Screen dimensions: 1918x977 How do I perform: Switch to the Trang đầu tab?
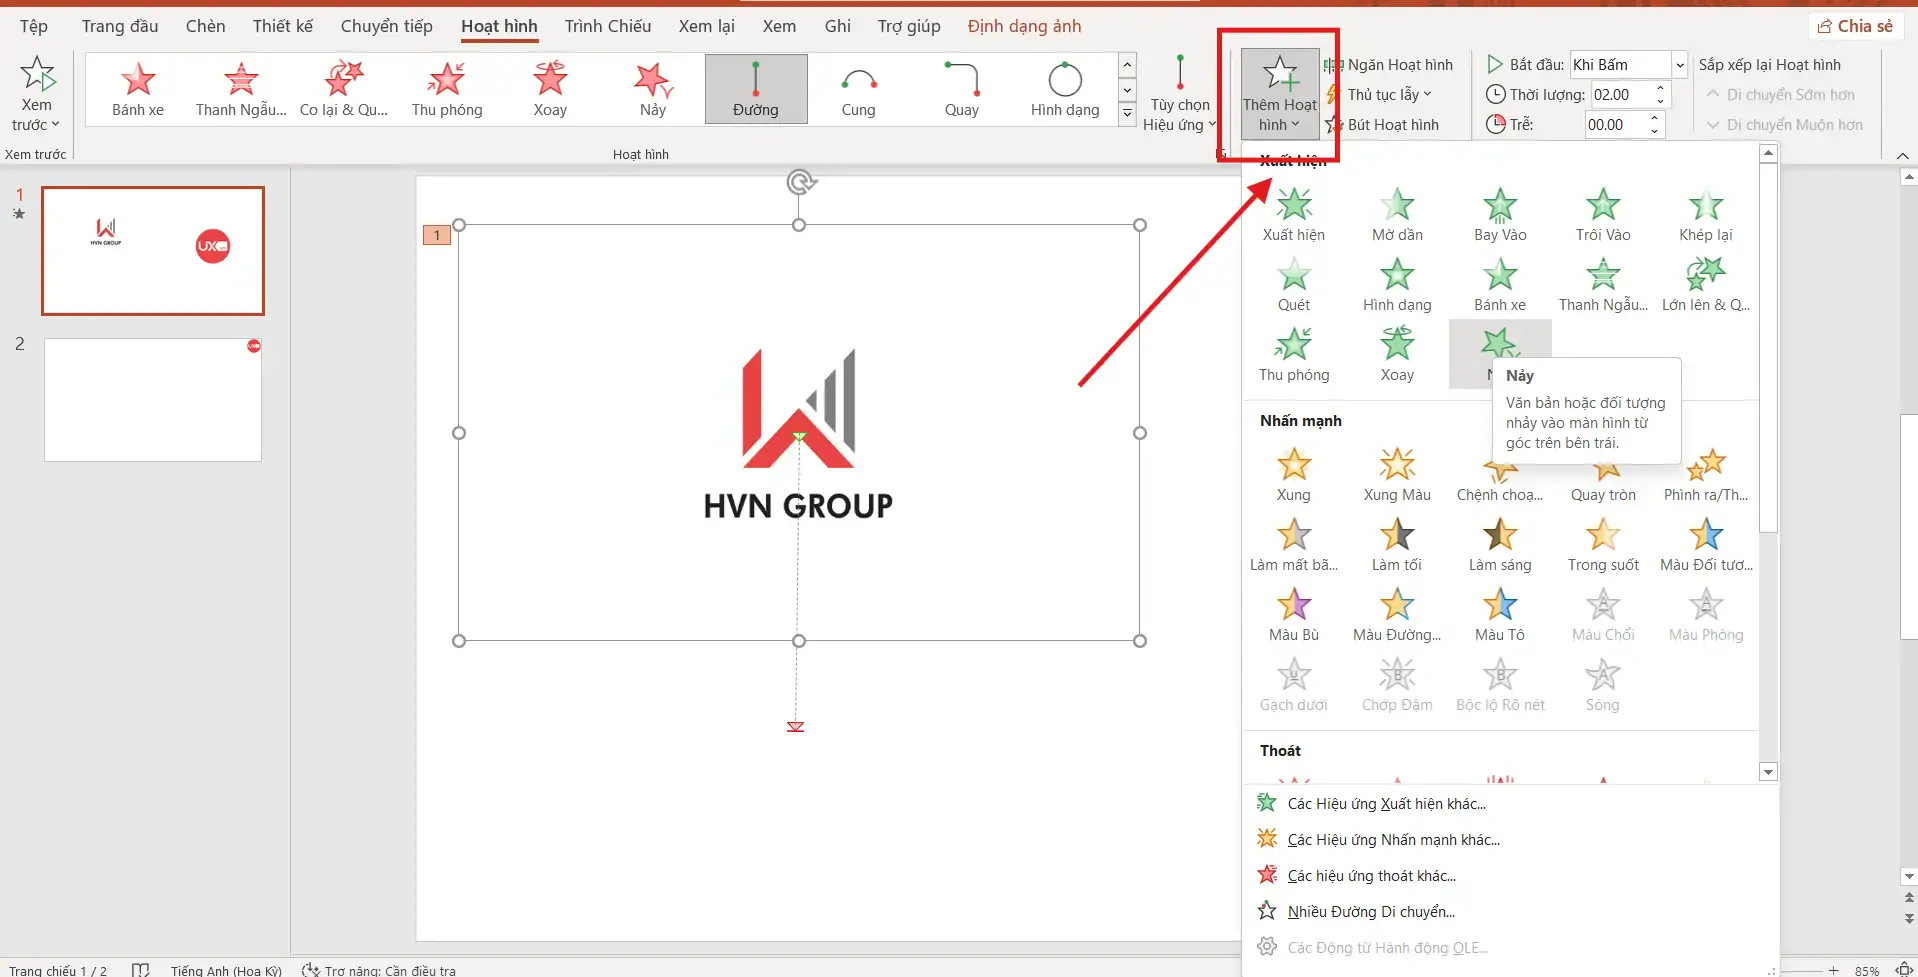(x=120, y=26)
